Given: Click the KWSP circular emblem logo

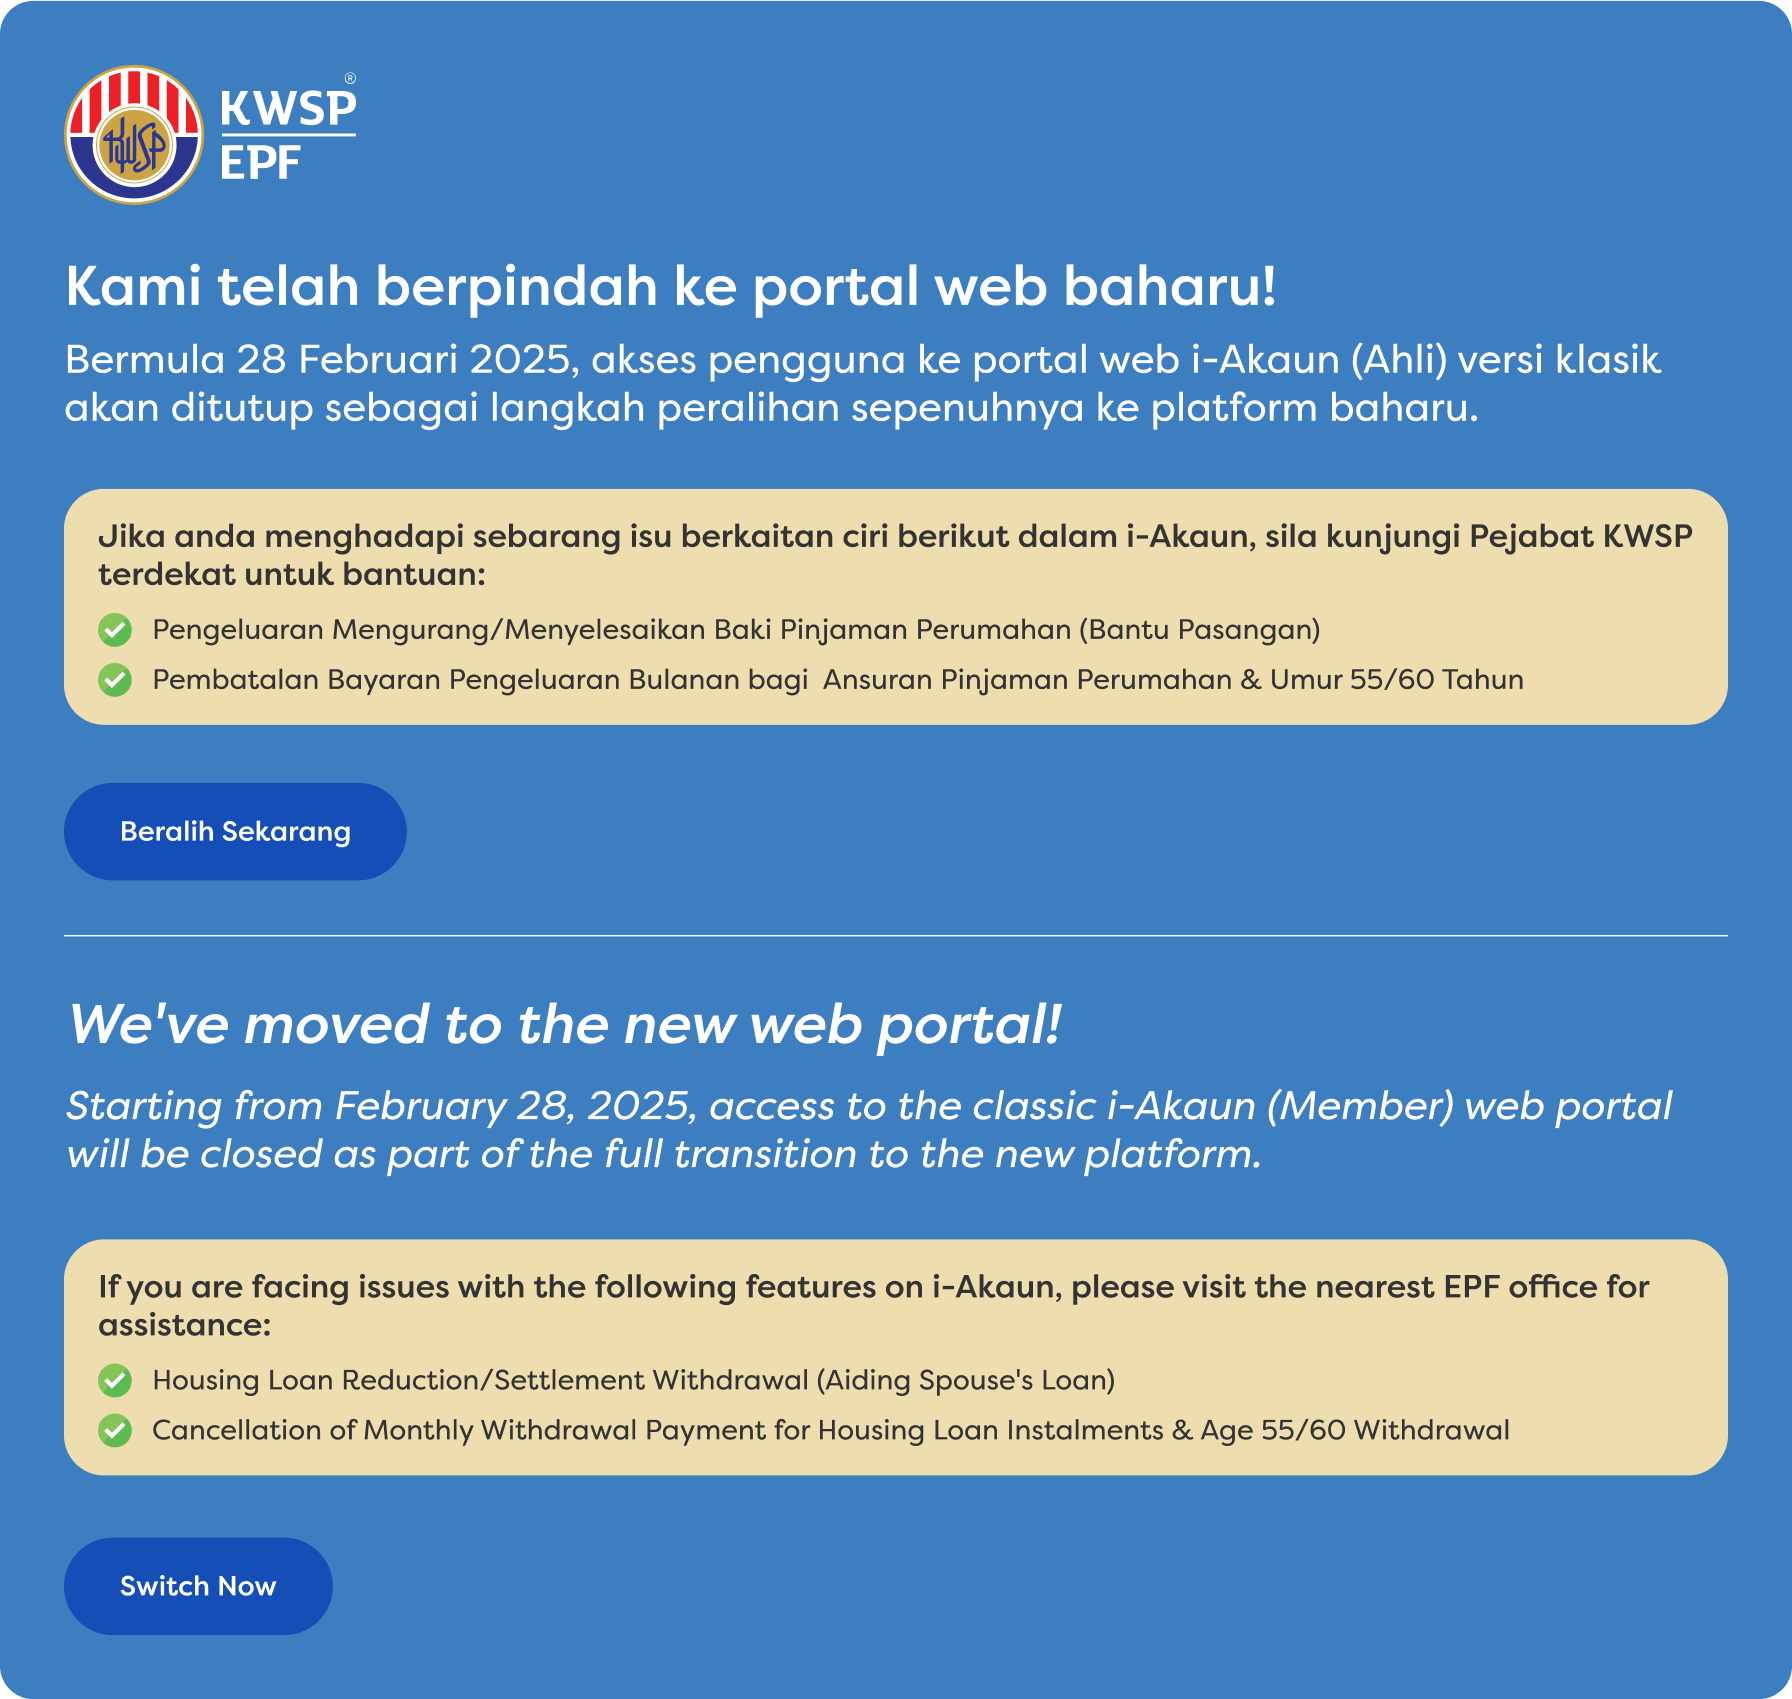Looking at the screenshot, I should click(134, 135).
